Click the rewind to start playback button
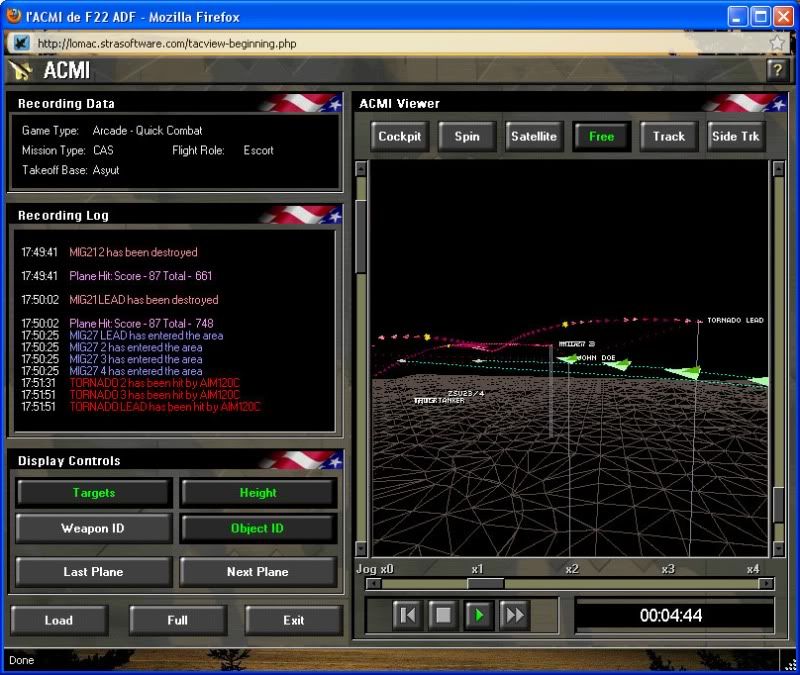The height and width of the screenshot is (675, 800). click(x=407, y=615)
